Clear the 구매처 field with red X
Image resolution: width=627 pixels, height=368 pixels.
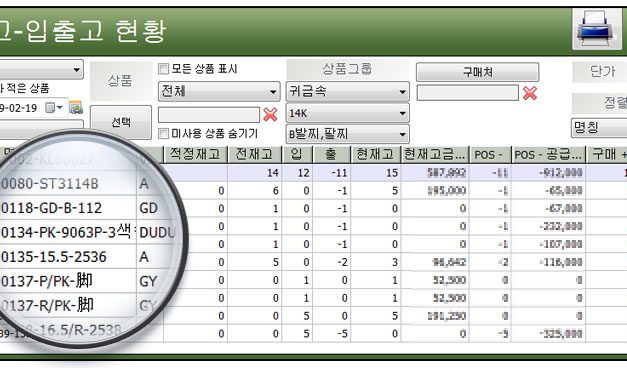(x=530, y=93)
